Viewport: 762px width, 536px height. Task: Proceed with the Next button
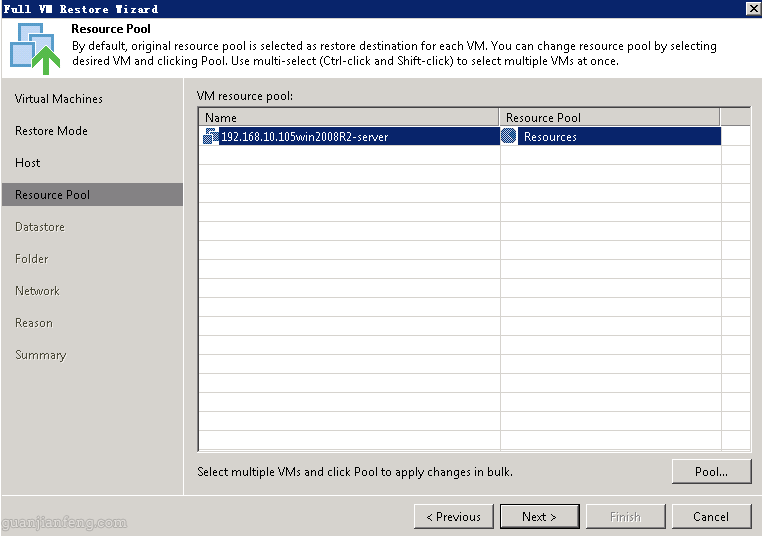pyautogui.click(x=539, y=517)
